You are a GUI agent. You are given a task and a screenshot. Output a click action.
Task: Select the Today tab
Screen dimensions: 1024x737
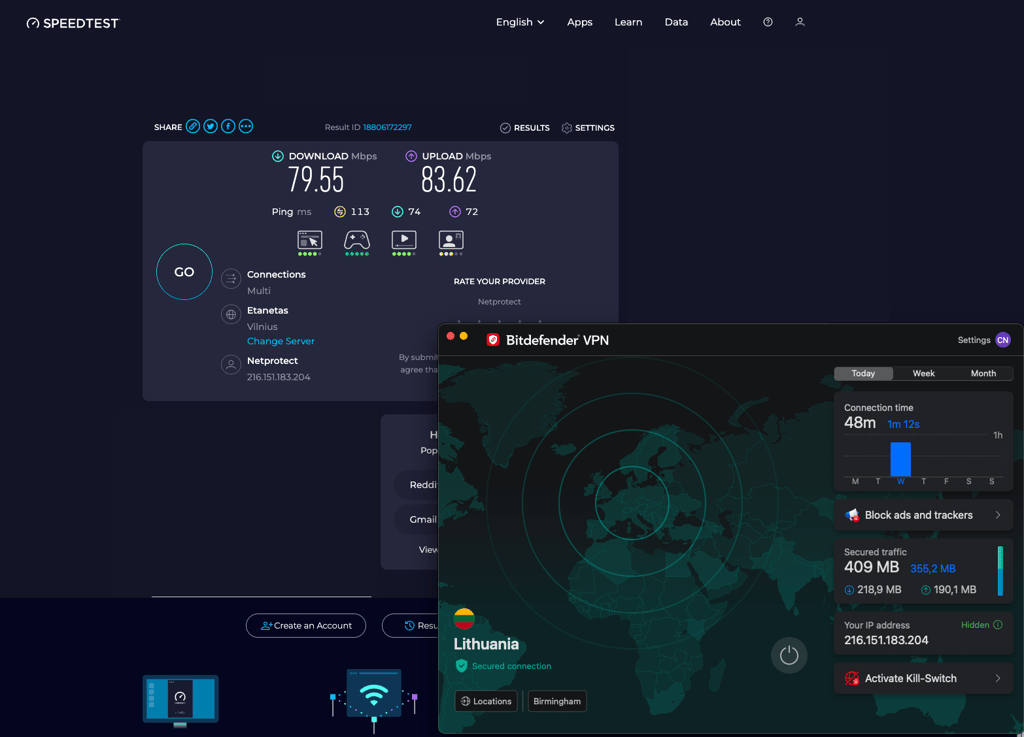click(x=863, y=373)
